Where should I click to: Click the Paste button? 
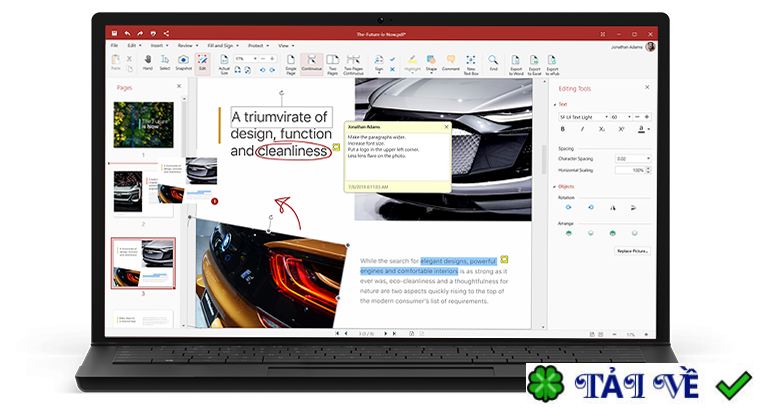(x=115, y=62)
